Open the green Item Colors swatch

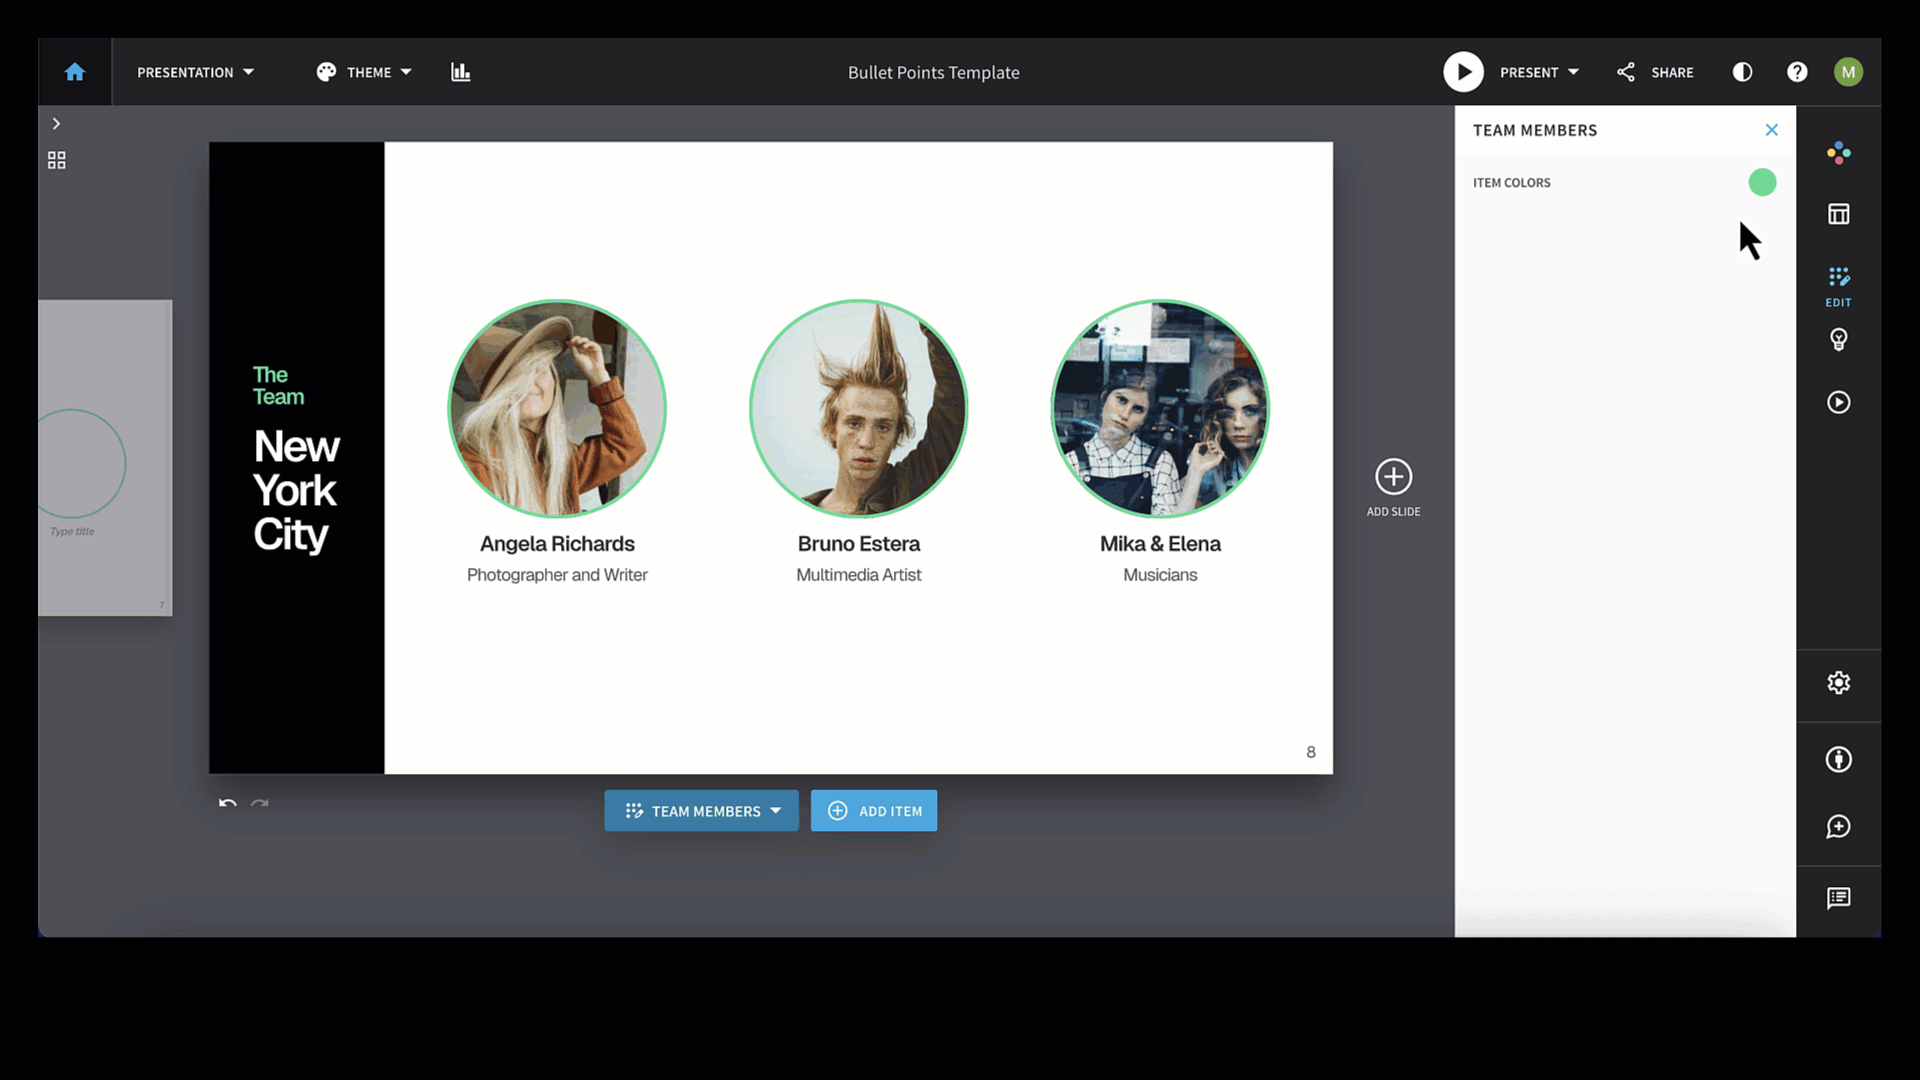1762,182
